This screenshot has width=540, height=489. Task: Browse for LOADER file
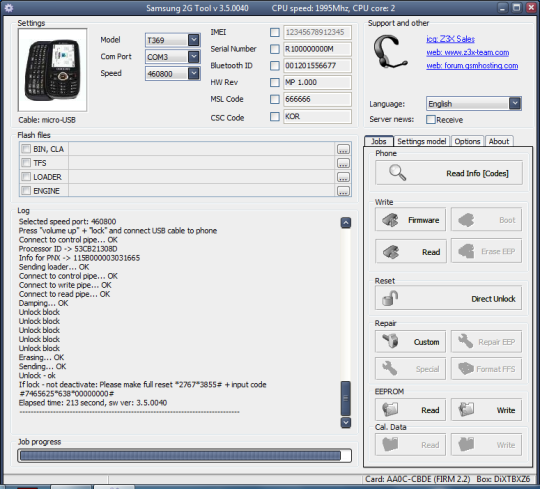tap(343, 177)
